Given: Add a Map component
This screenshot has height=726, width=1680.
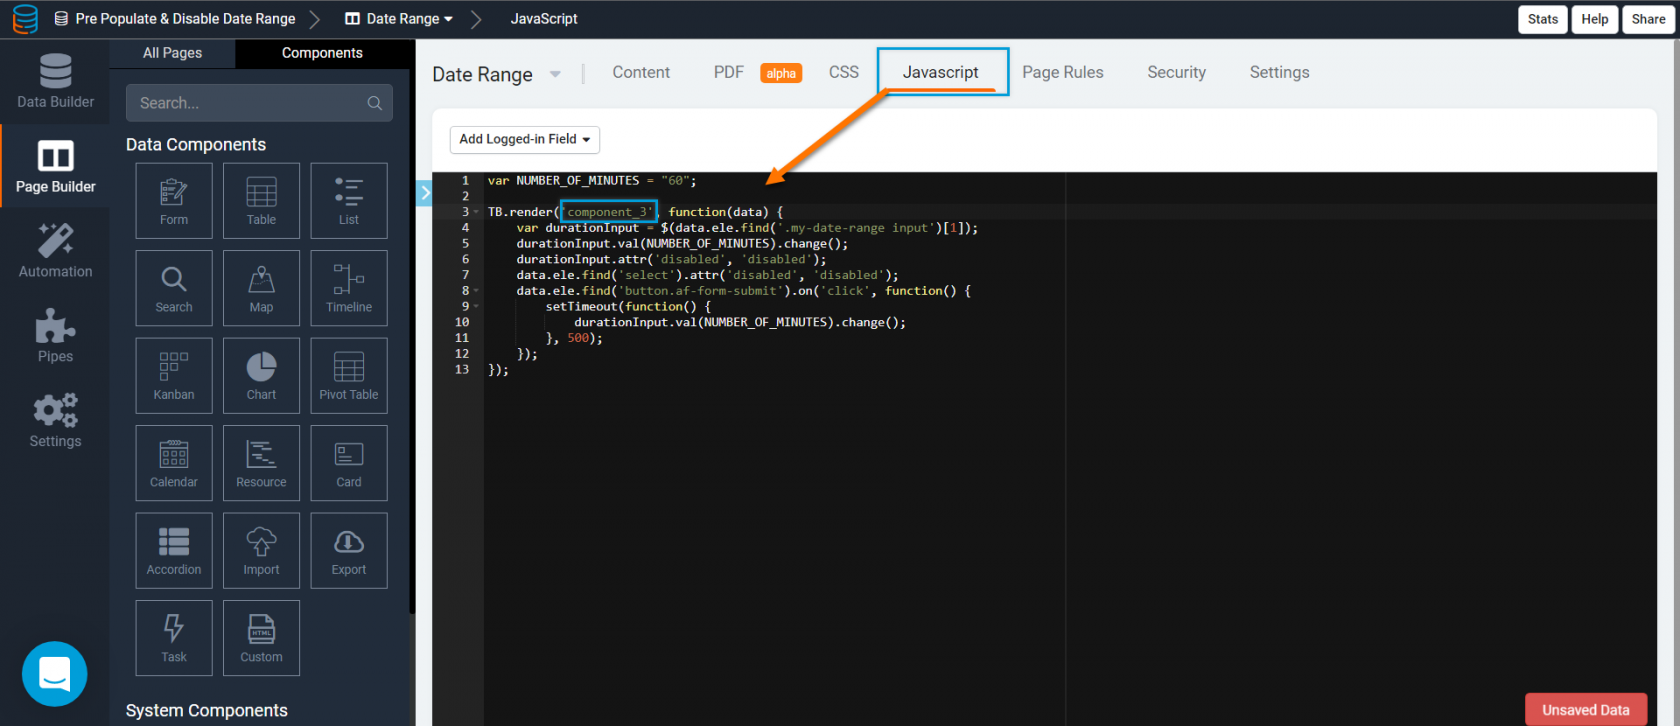Looking at the screenshot, I should 261,288.
